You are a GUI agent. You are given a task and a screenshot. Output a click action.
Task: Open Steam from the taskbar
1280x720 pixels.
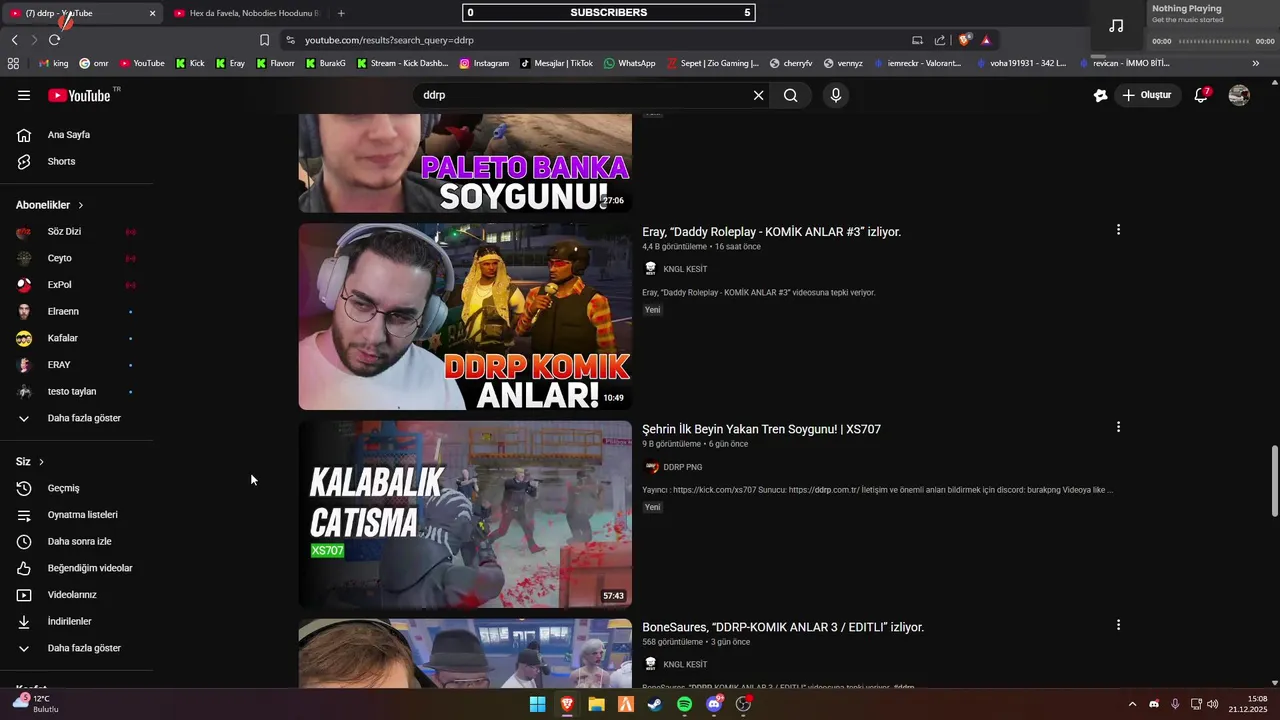655,704
